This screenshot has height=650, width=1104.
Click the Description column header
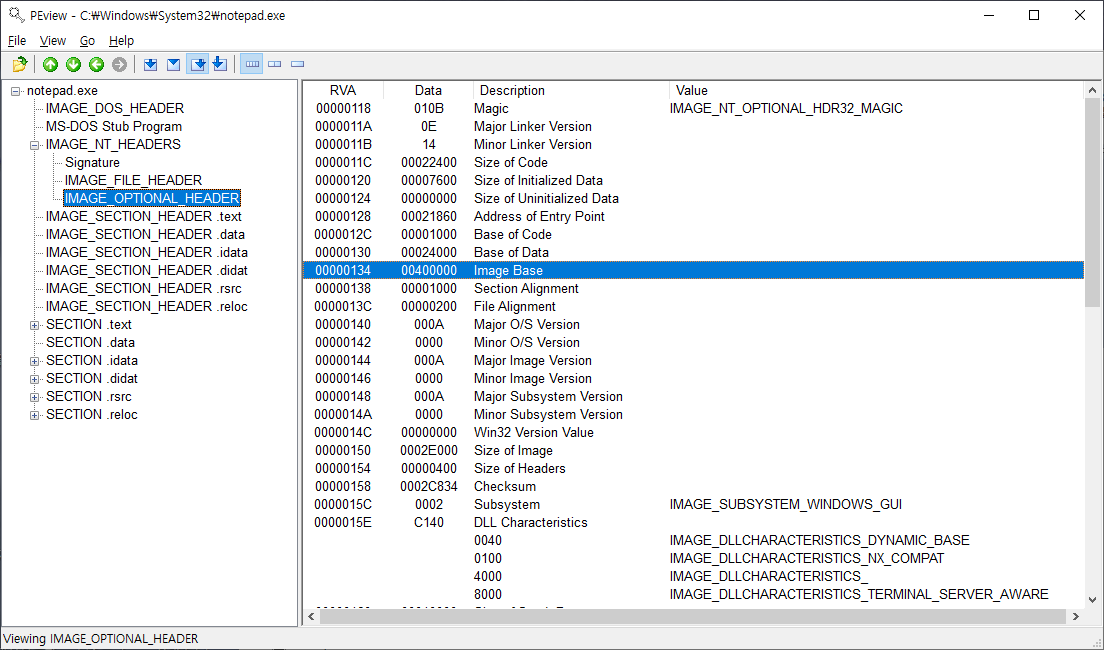pos(570,90)
